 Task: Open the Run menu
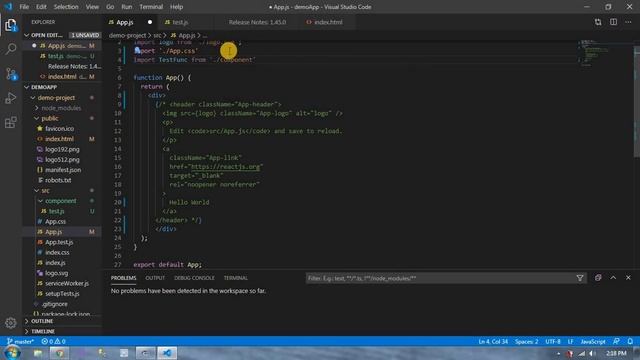click(x=127, y=7)
